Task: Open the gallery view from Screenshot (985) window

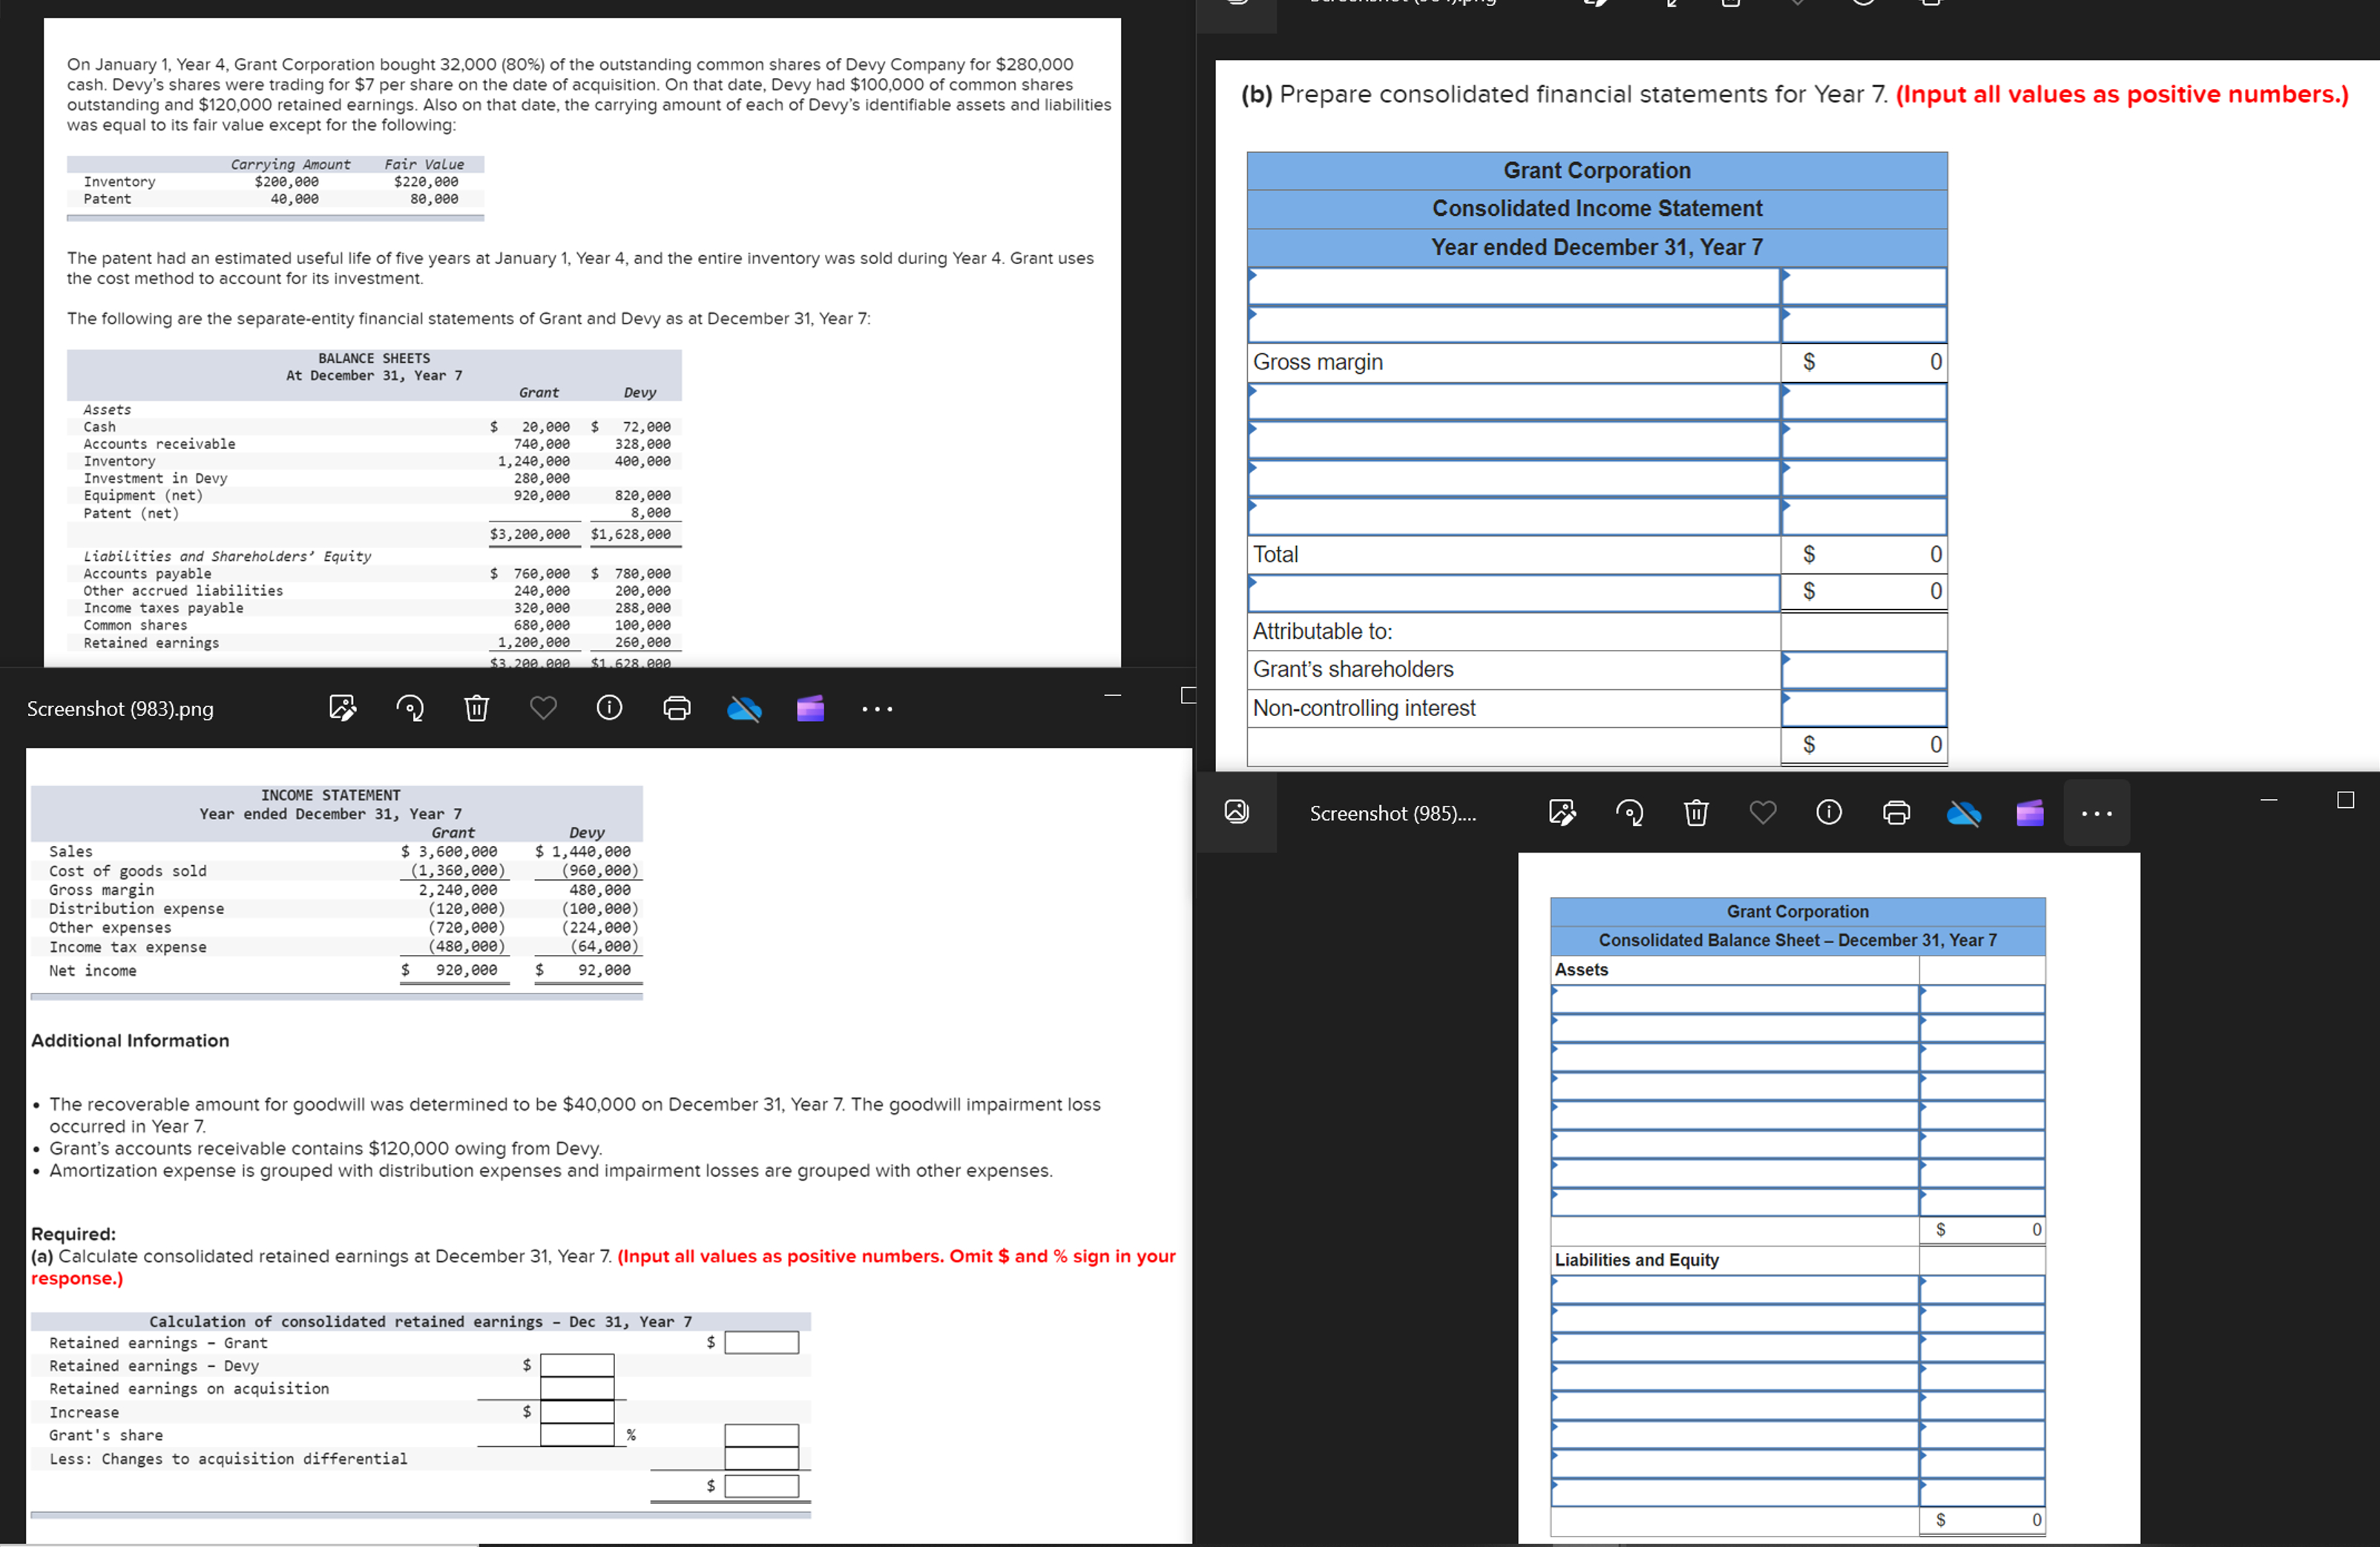Action: coord(1236,812)
